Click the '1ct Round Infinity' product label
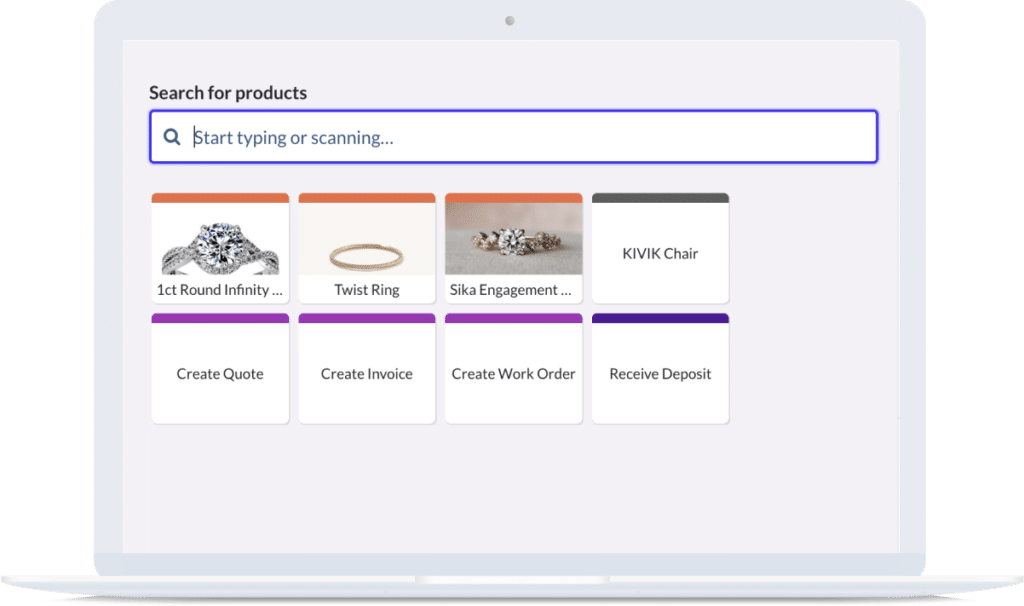 220,290
